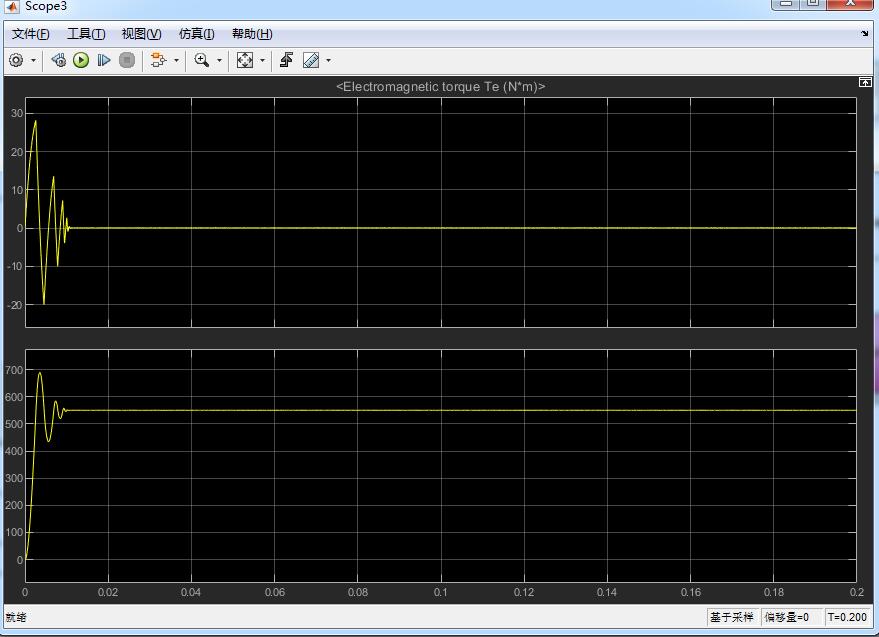
Task: Click the dock scope arrow at menu bar end
Action: click(x=864, y=34)
